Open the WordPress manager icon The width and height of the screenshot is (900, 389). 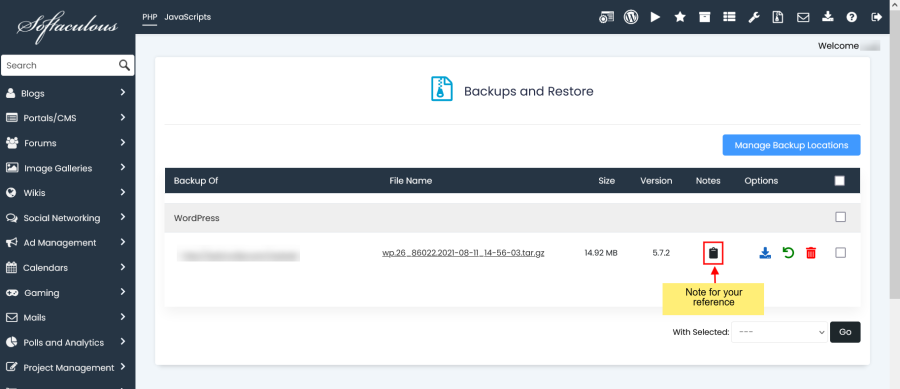click(631, 17)
